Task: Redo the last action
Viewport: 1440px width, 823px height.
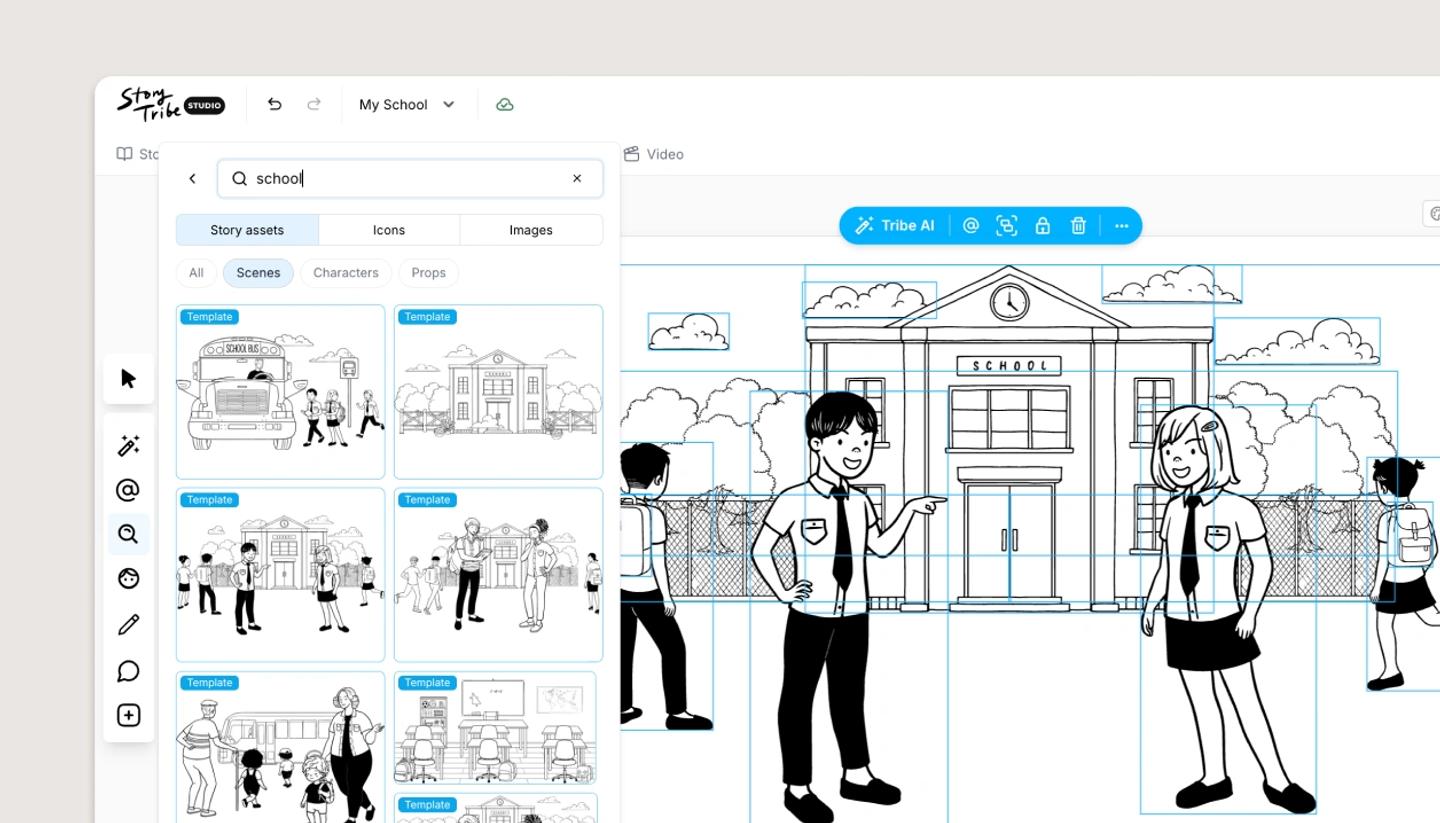Action: point(314,104)
